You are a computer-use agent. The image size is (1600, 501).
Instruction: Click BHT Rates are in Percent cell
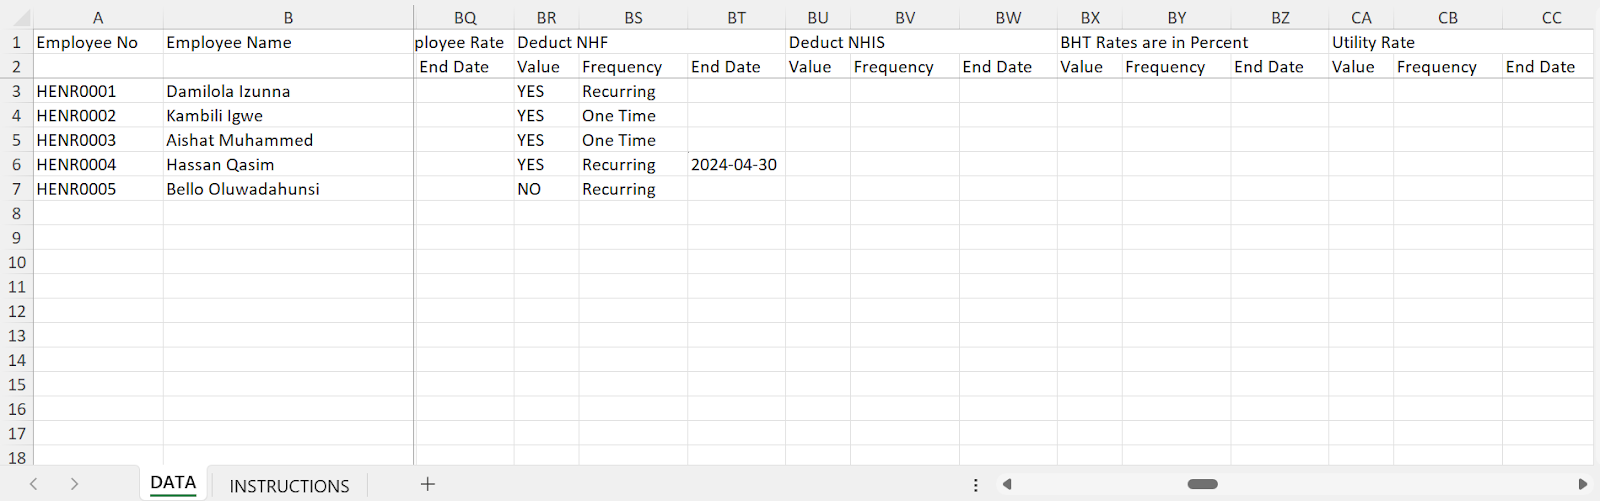click(1154, 42)
